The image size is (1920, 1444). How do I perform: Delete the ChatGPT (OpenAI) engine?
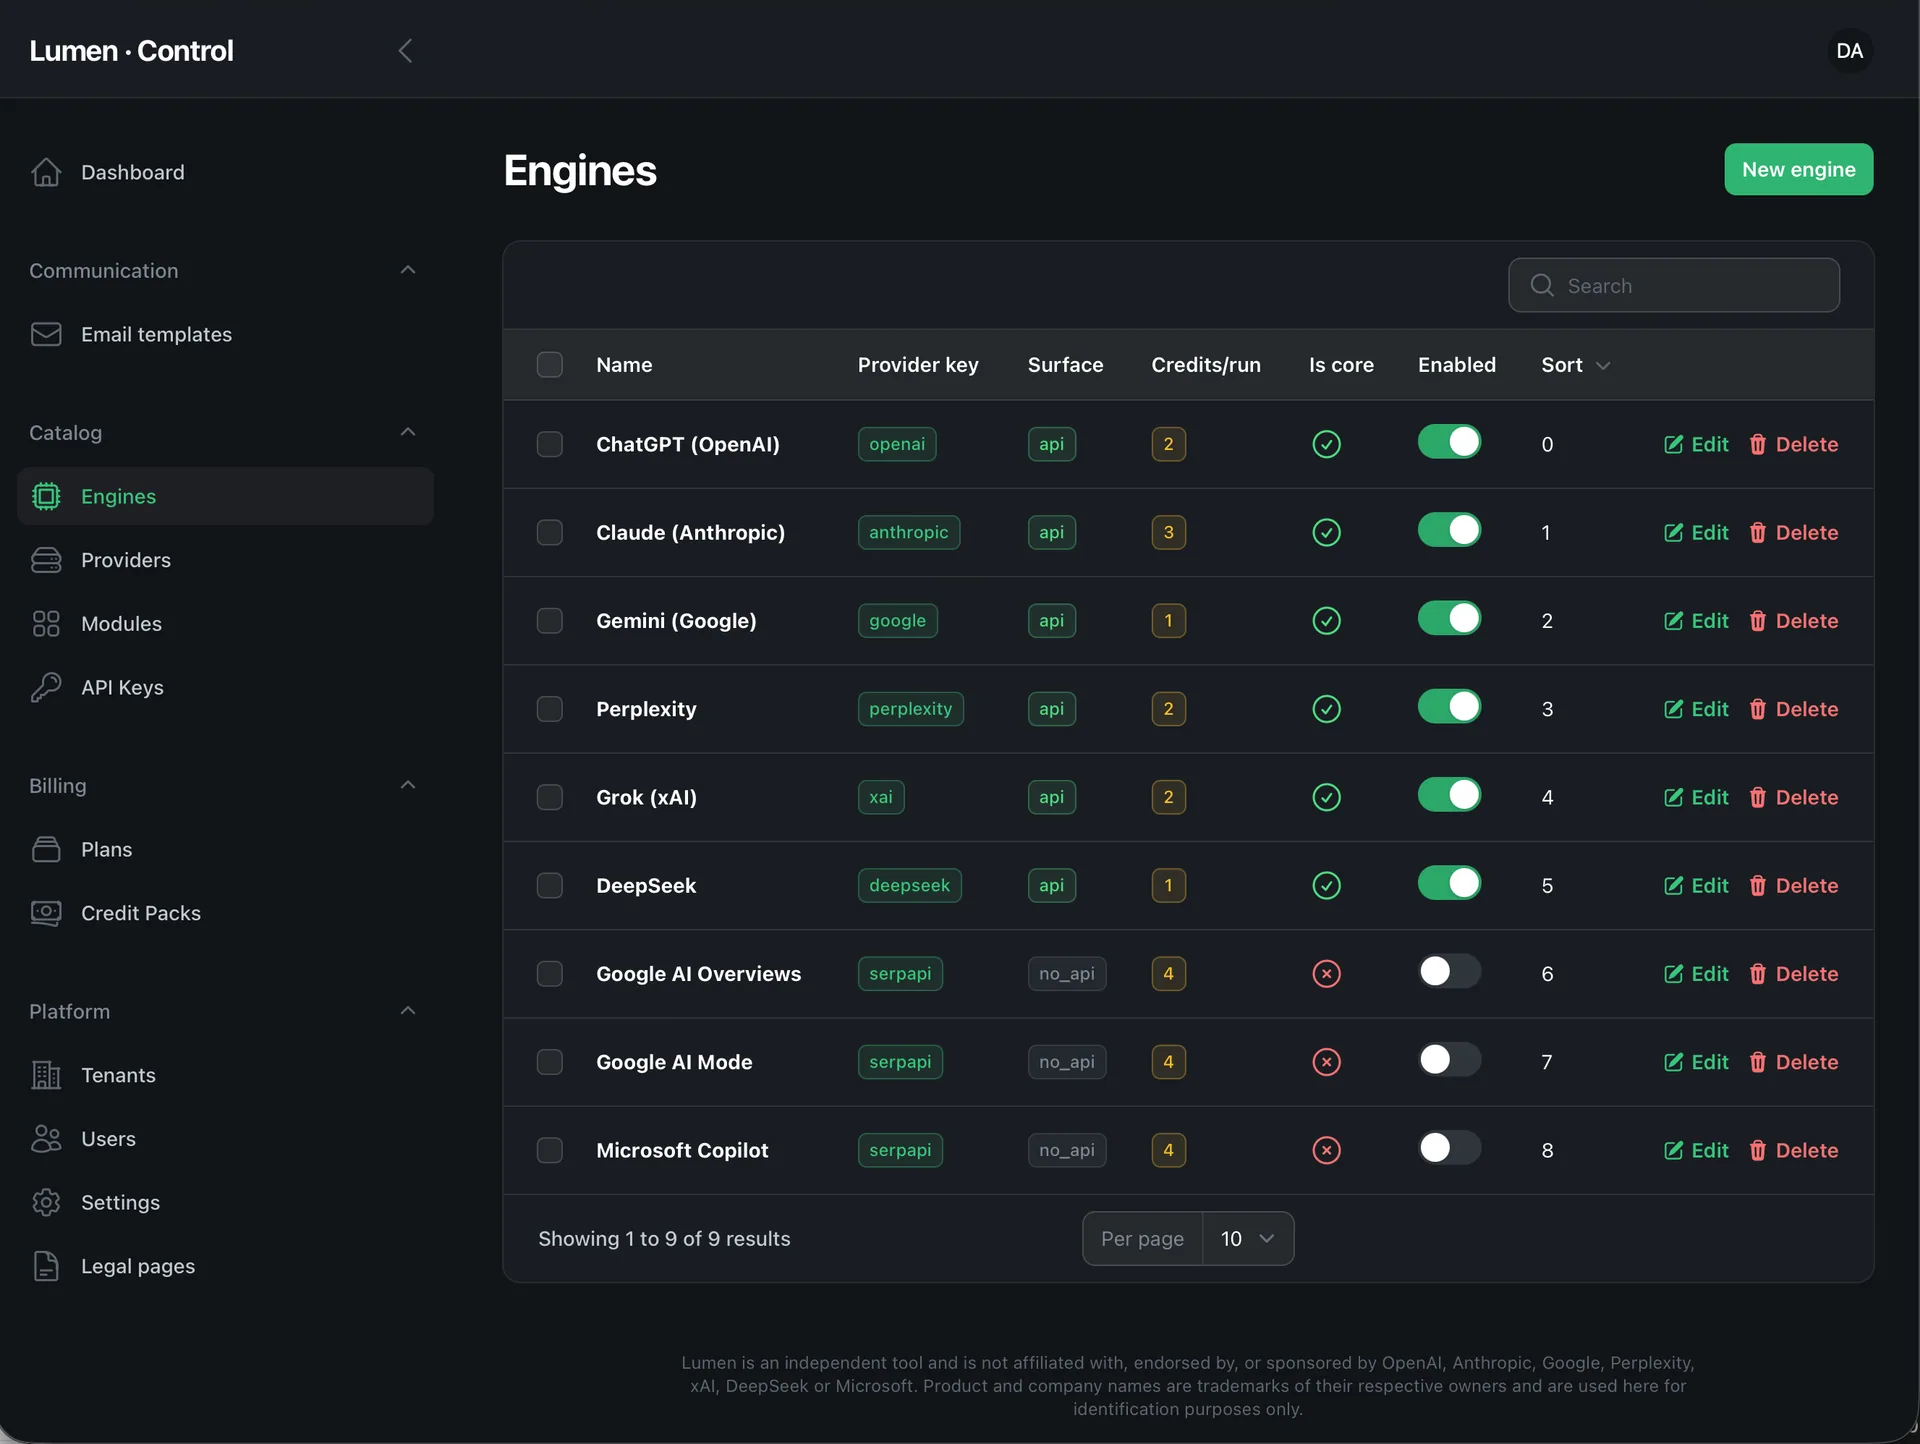pos(1793,444)
